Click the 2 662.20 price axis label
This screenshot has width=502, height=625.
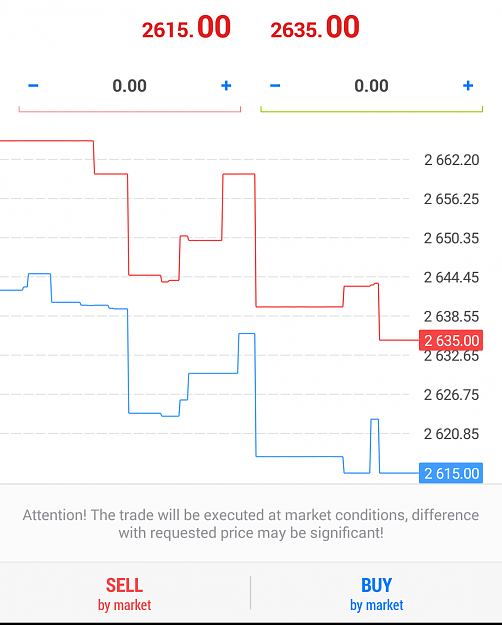451,160
